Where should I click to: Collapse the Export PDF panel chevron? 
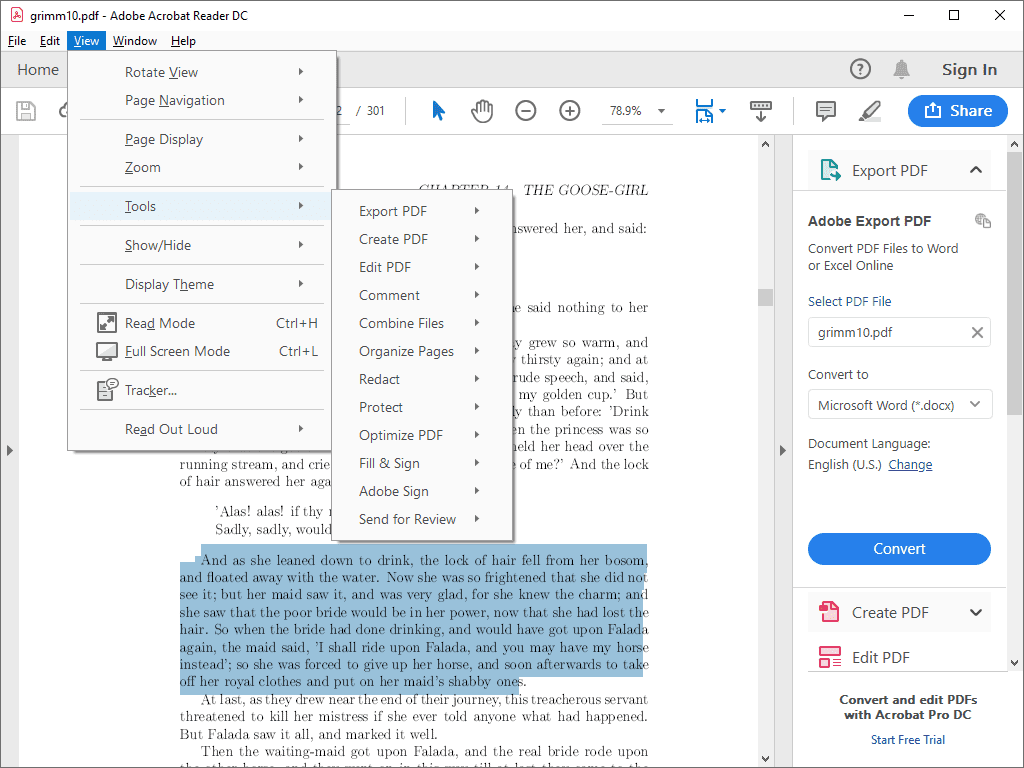(x=976, y=170)
